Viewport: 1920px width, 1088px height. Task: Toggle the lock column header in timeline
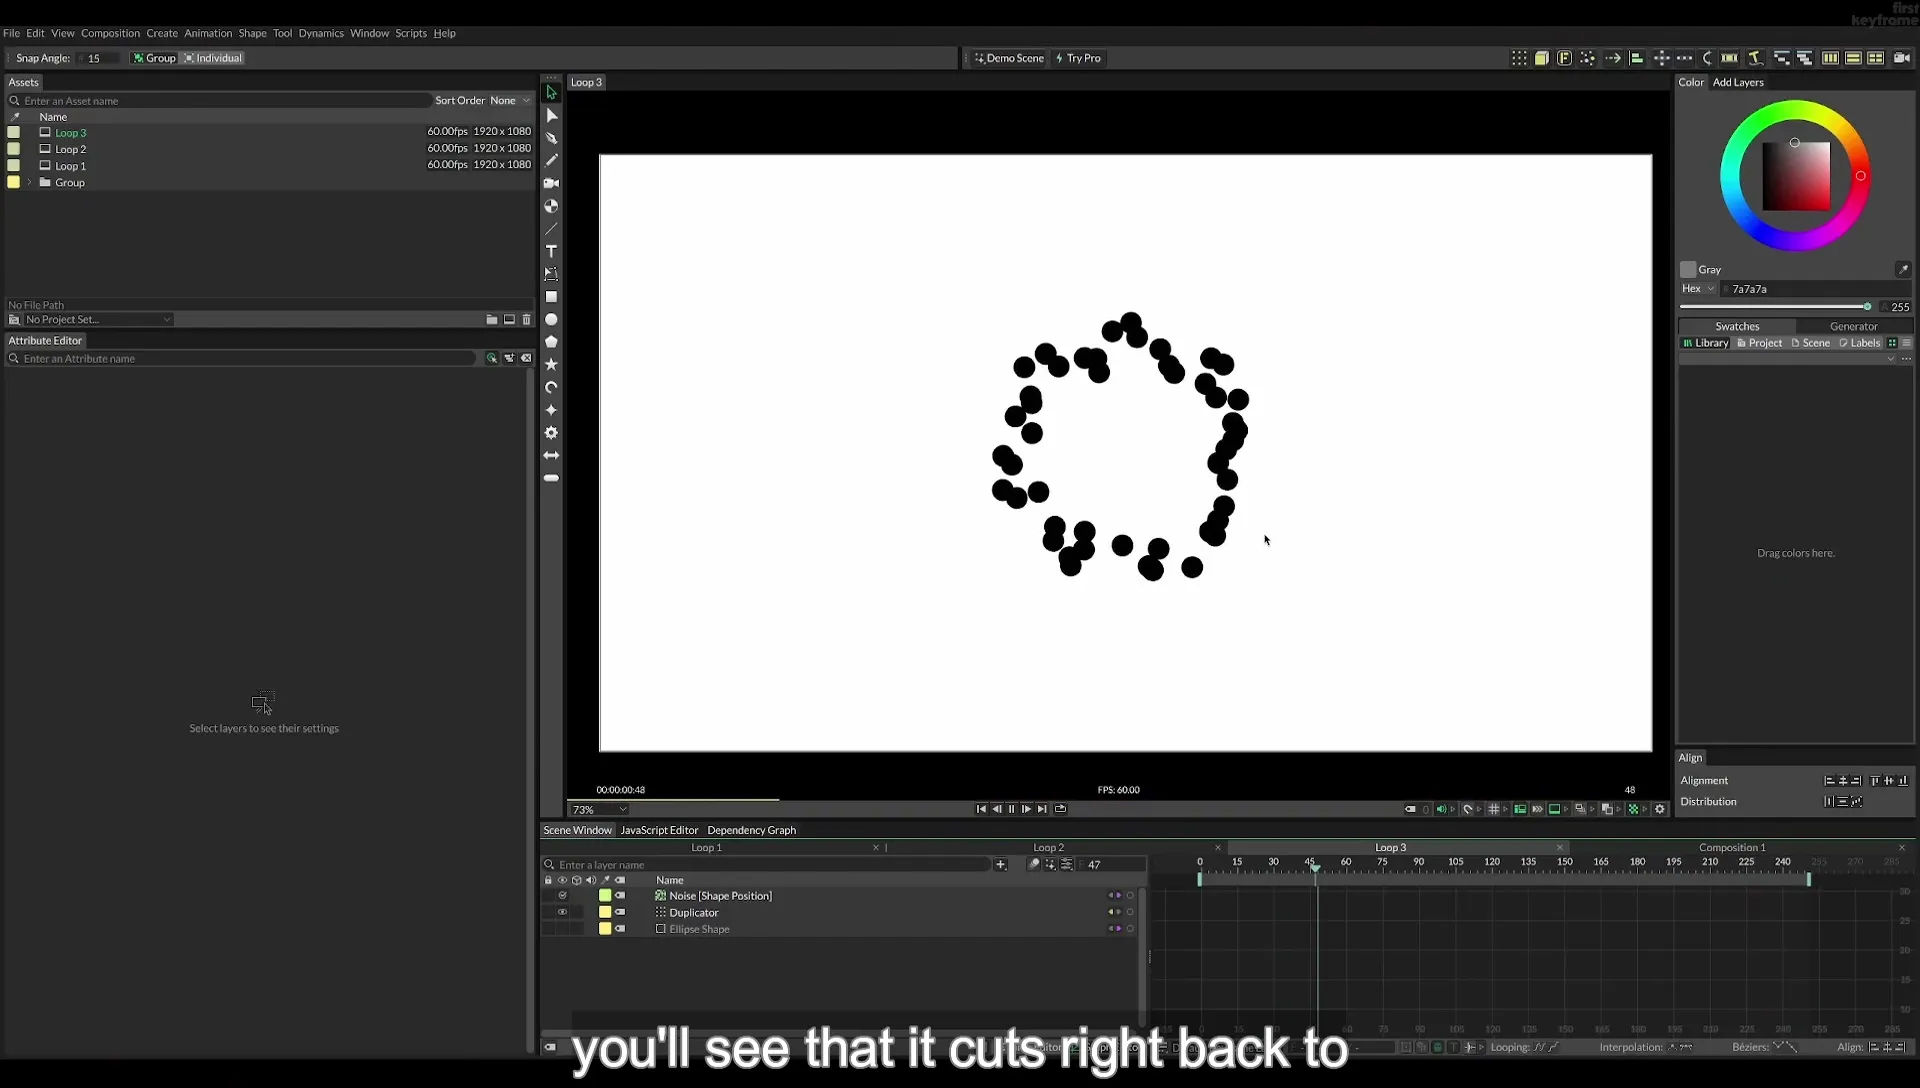point(548,880)
